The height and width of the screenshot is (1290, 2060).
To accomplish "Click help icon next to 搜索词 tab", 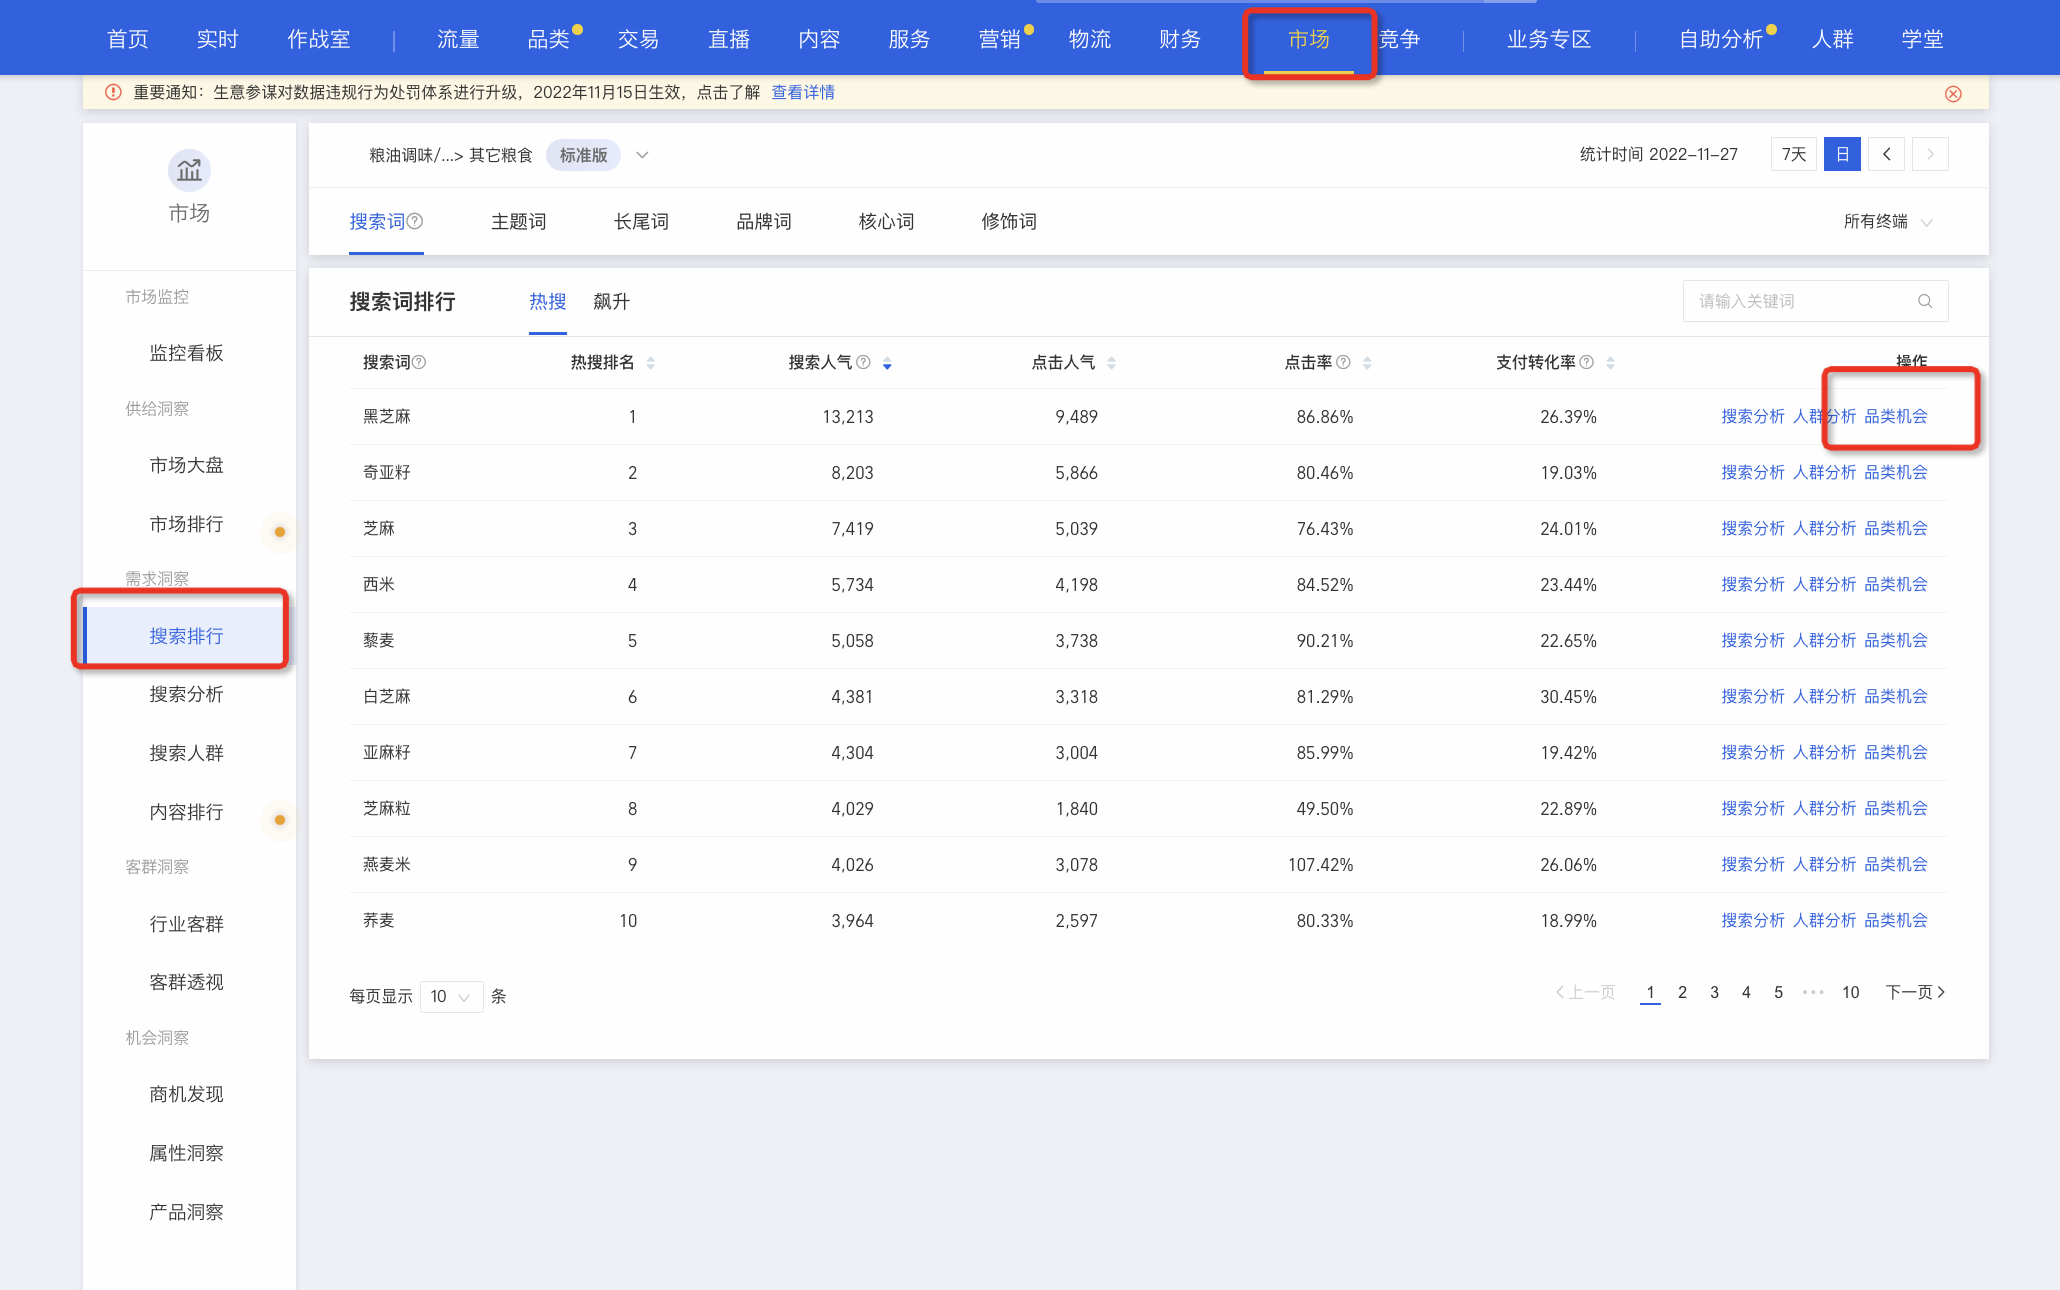I will click(415, 221).
